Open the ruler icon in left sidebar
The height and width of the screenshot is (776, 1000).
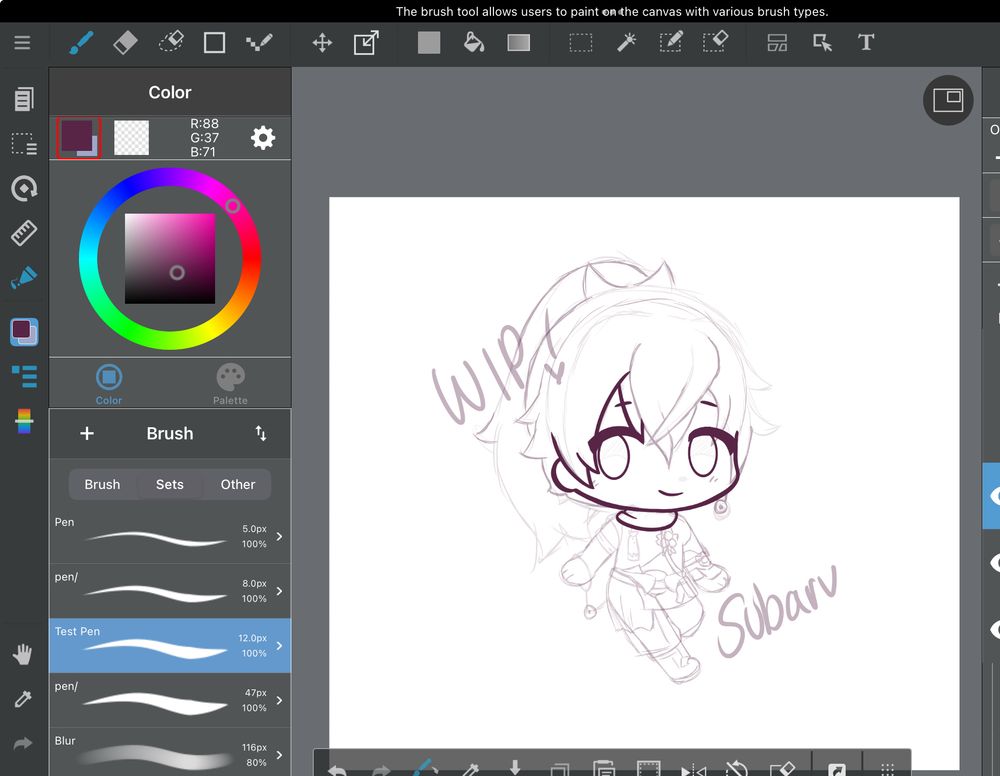click(x=24, y=233)
